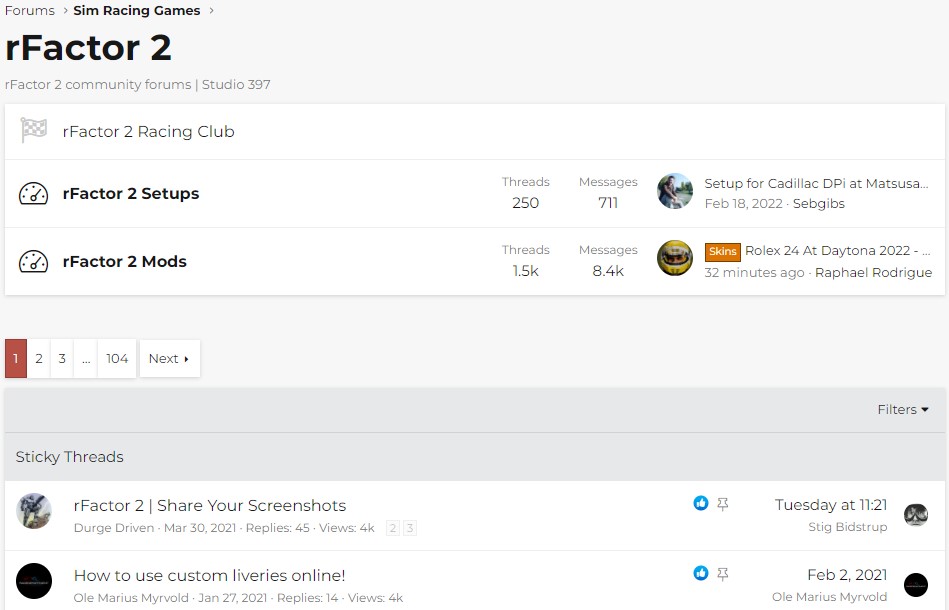
Task: Click the like icon on Share Your Screenshots thread
Action: [x=701, y=503]
